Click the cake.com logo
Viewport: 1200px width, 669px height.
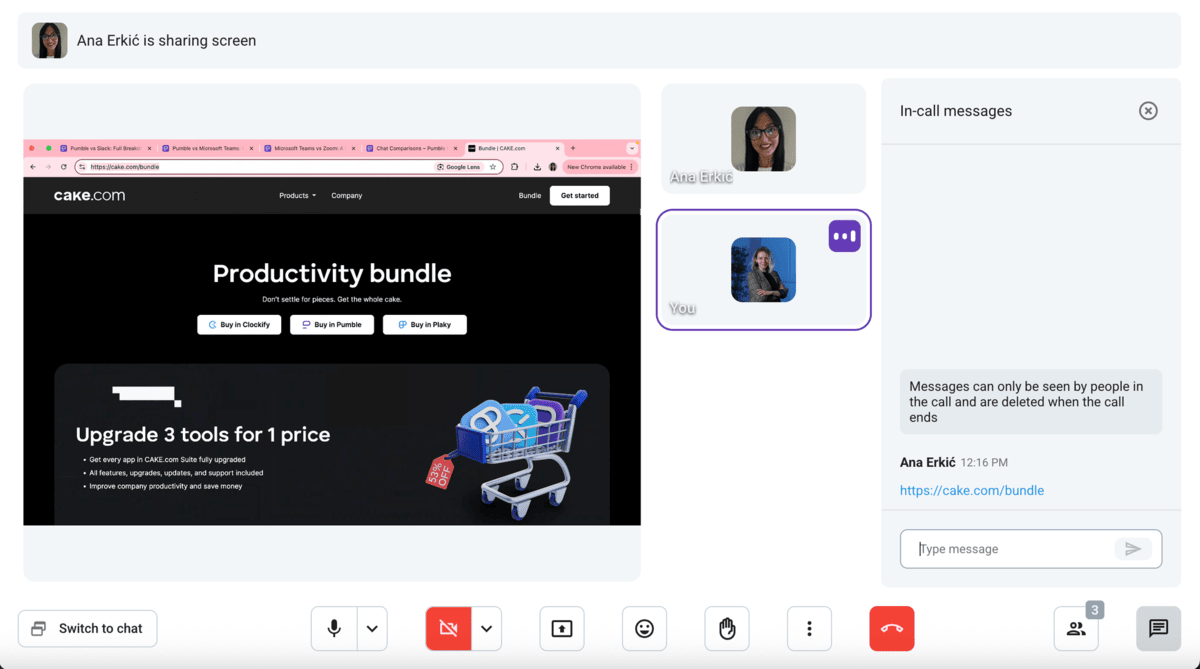[89, 196]
